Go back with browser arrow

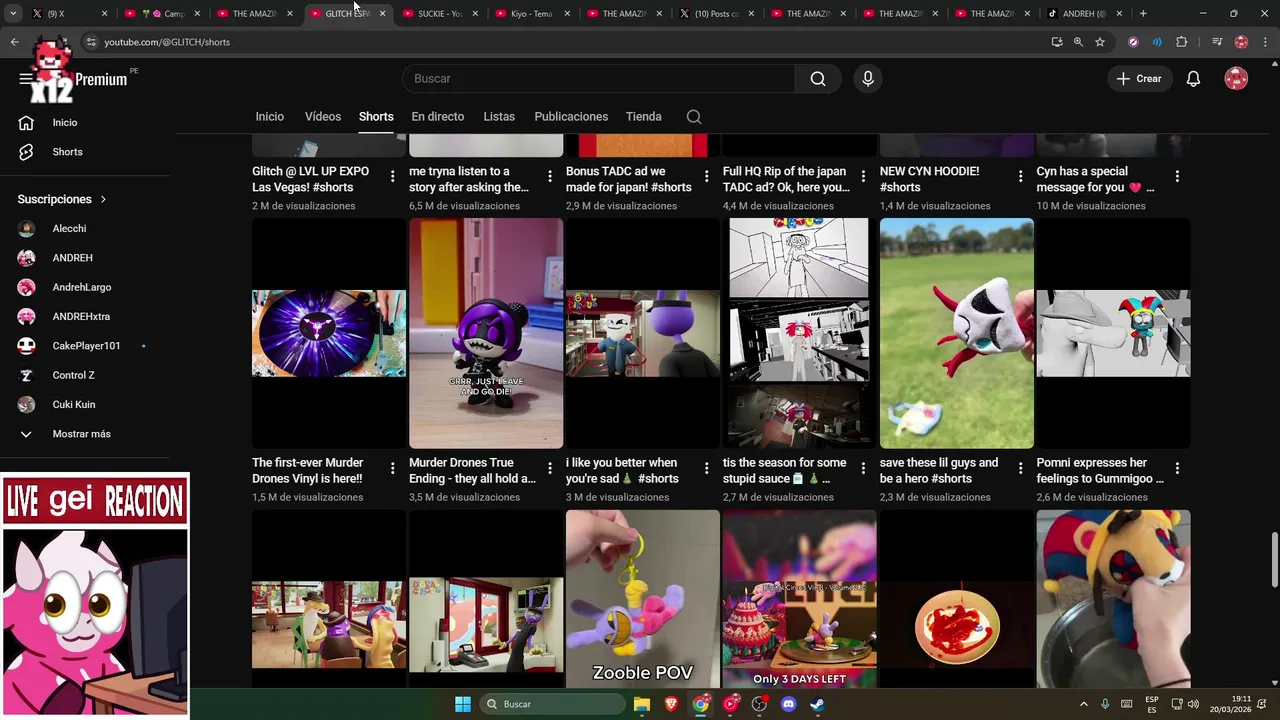[x=14, y=42]
